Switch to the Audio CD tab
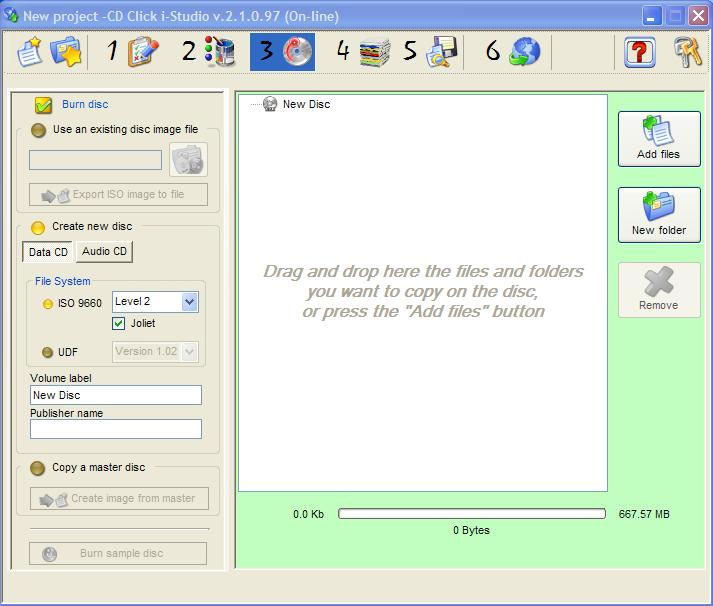 (105, 251)
